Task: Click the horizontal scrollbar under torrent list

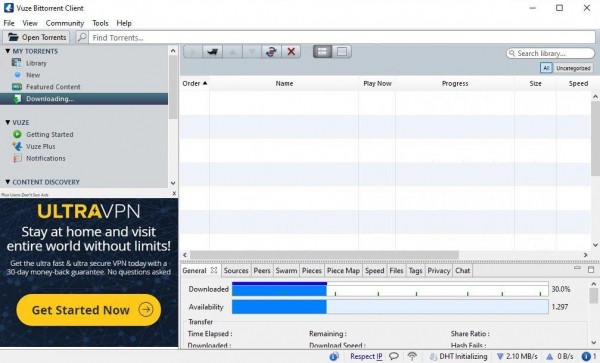Action: (324, 255)
